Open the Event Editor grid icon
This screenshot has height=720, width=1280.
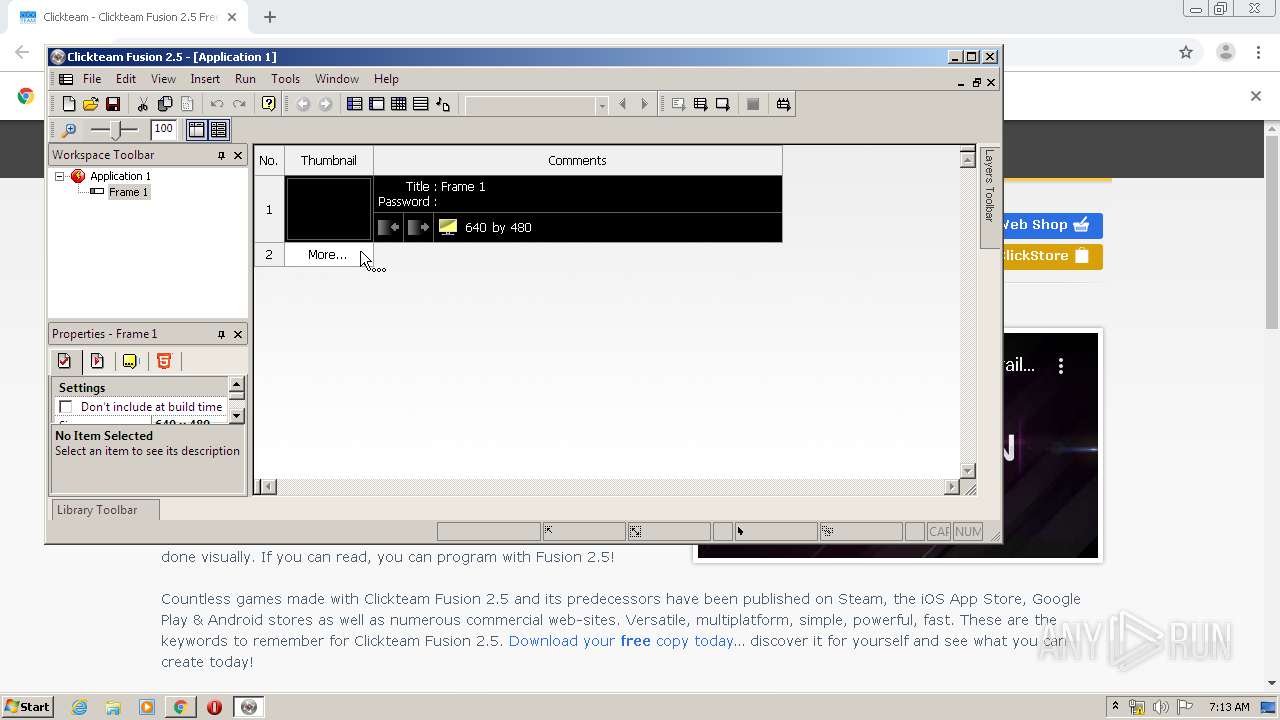(399, 104)
